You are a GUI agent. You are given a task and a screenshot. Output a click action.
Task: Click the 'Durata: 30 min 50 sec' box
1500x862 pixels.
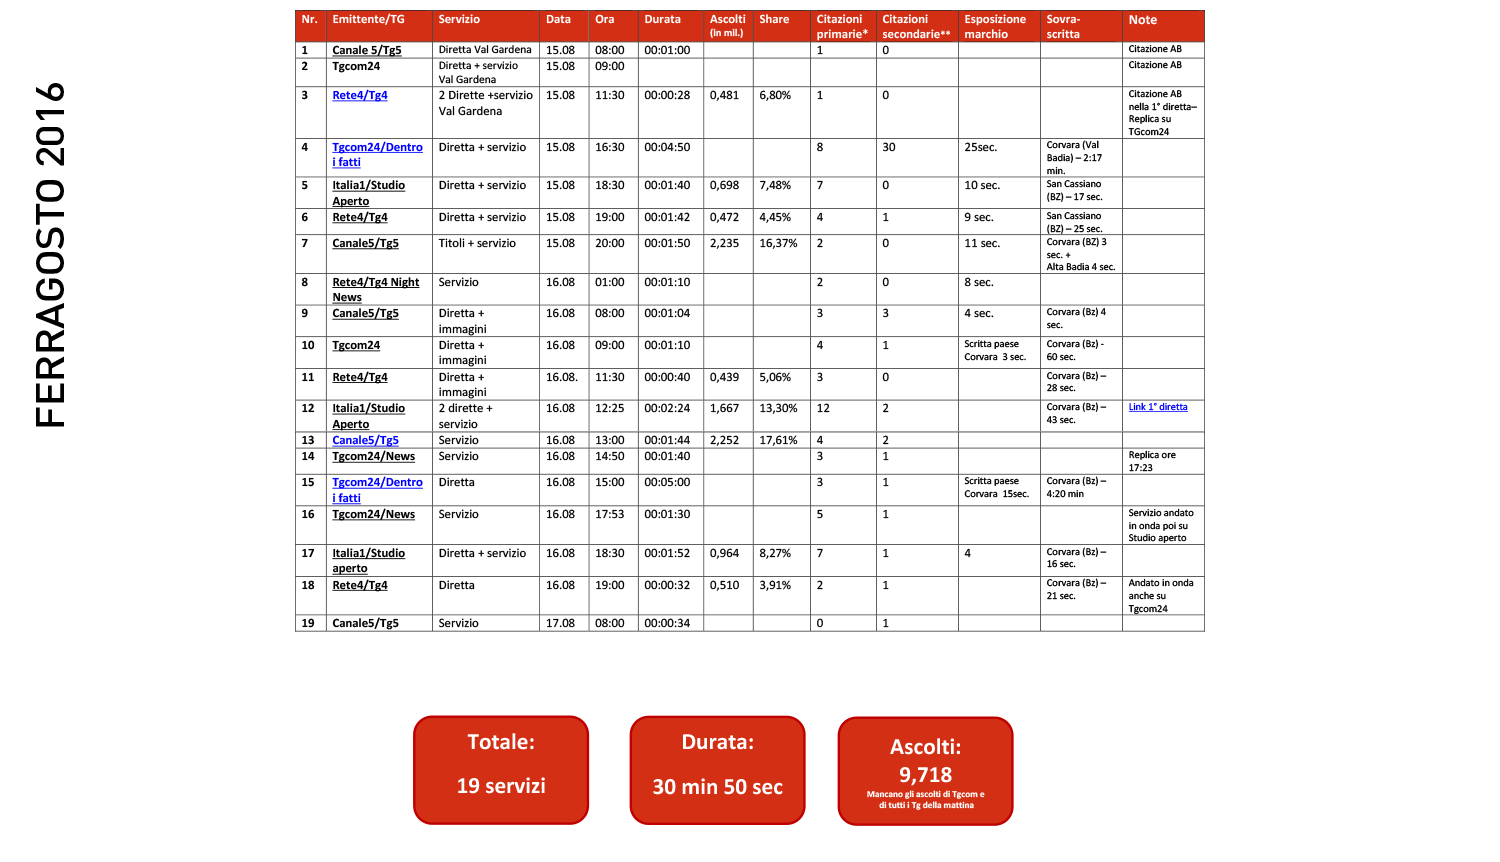click(x=717, y=770)
